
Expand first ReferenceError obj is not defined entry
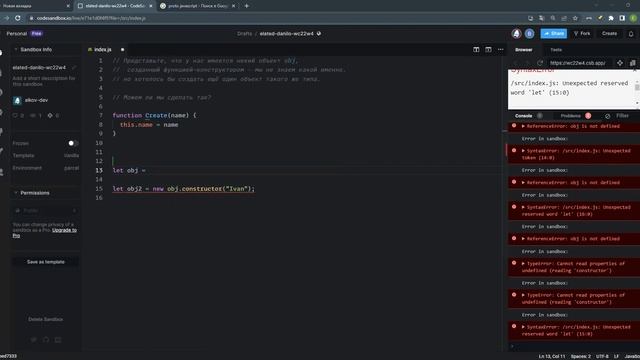click(x=523, y=126)
